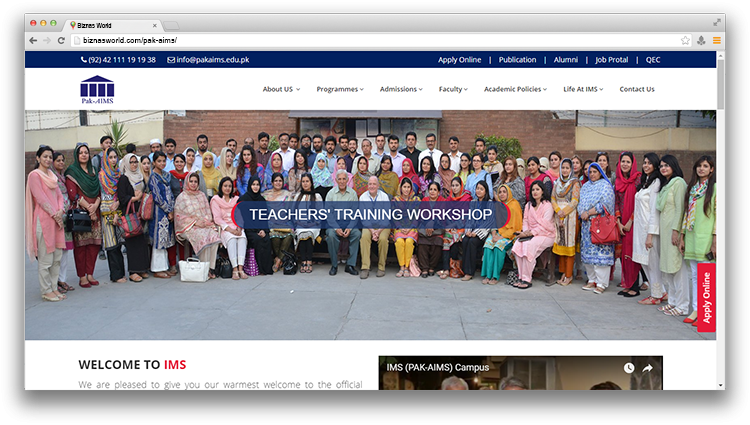Image resolution: width=750 pixels, height=425 pixels.
Task: Open the browser hamburger menu
Action: (x=716, y=40)
